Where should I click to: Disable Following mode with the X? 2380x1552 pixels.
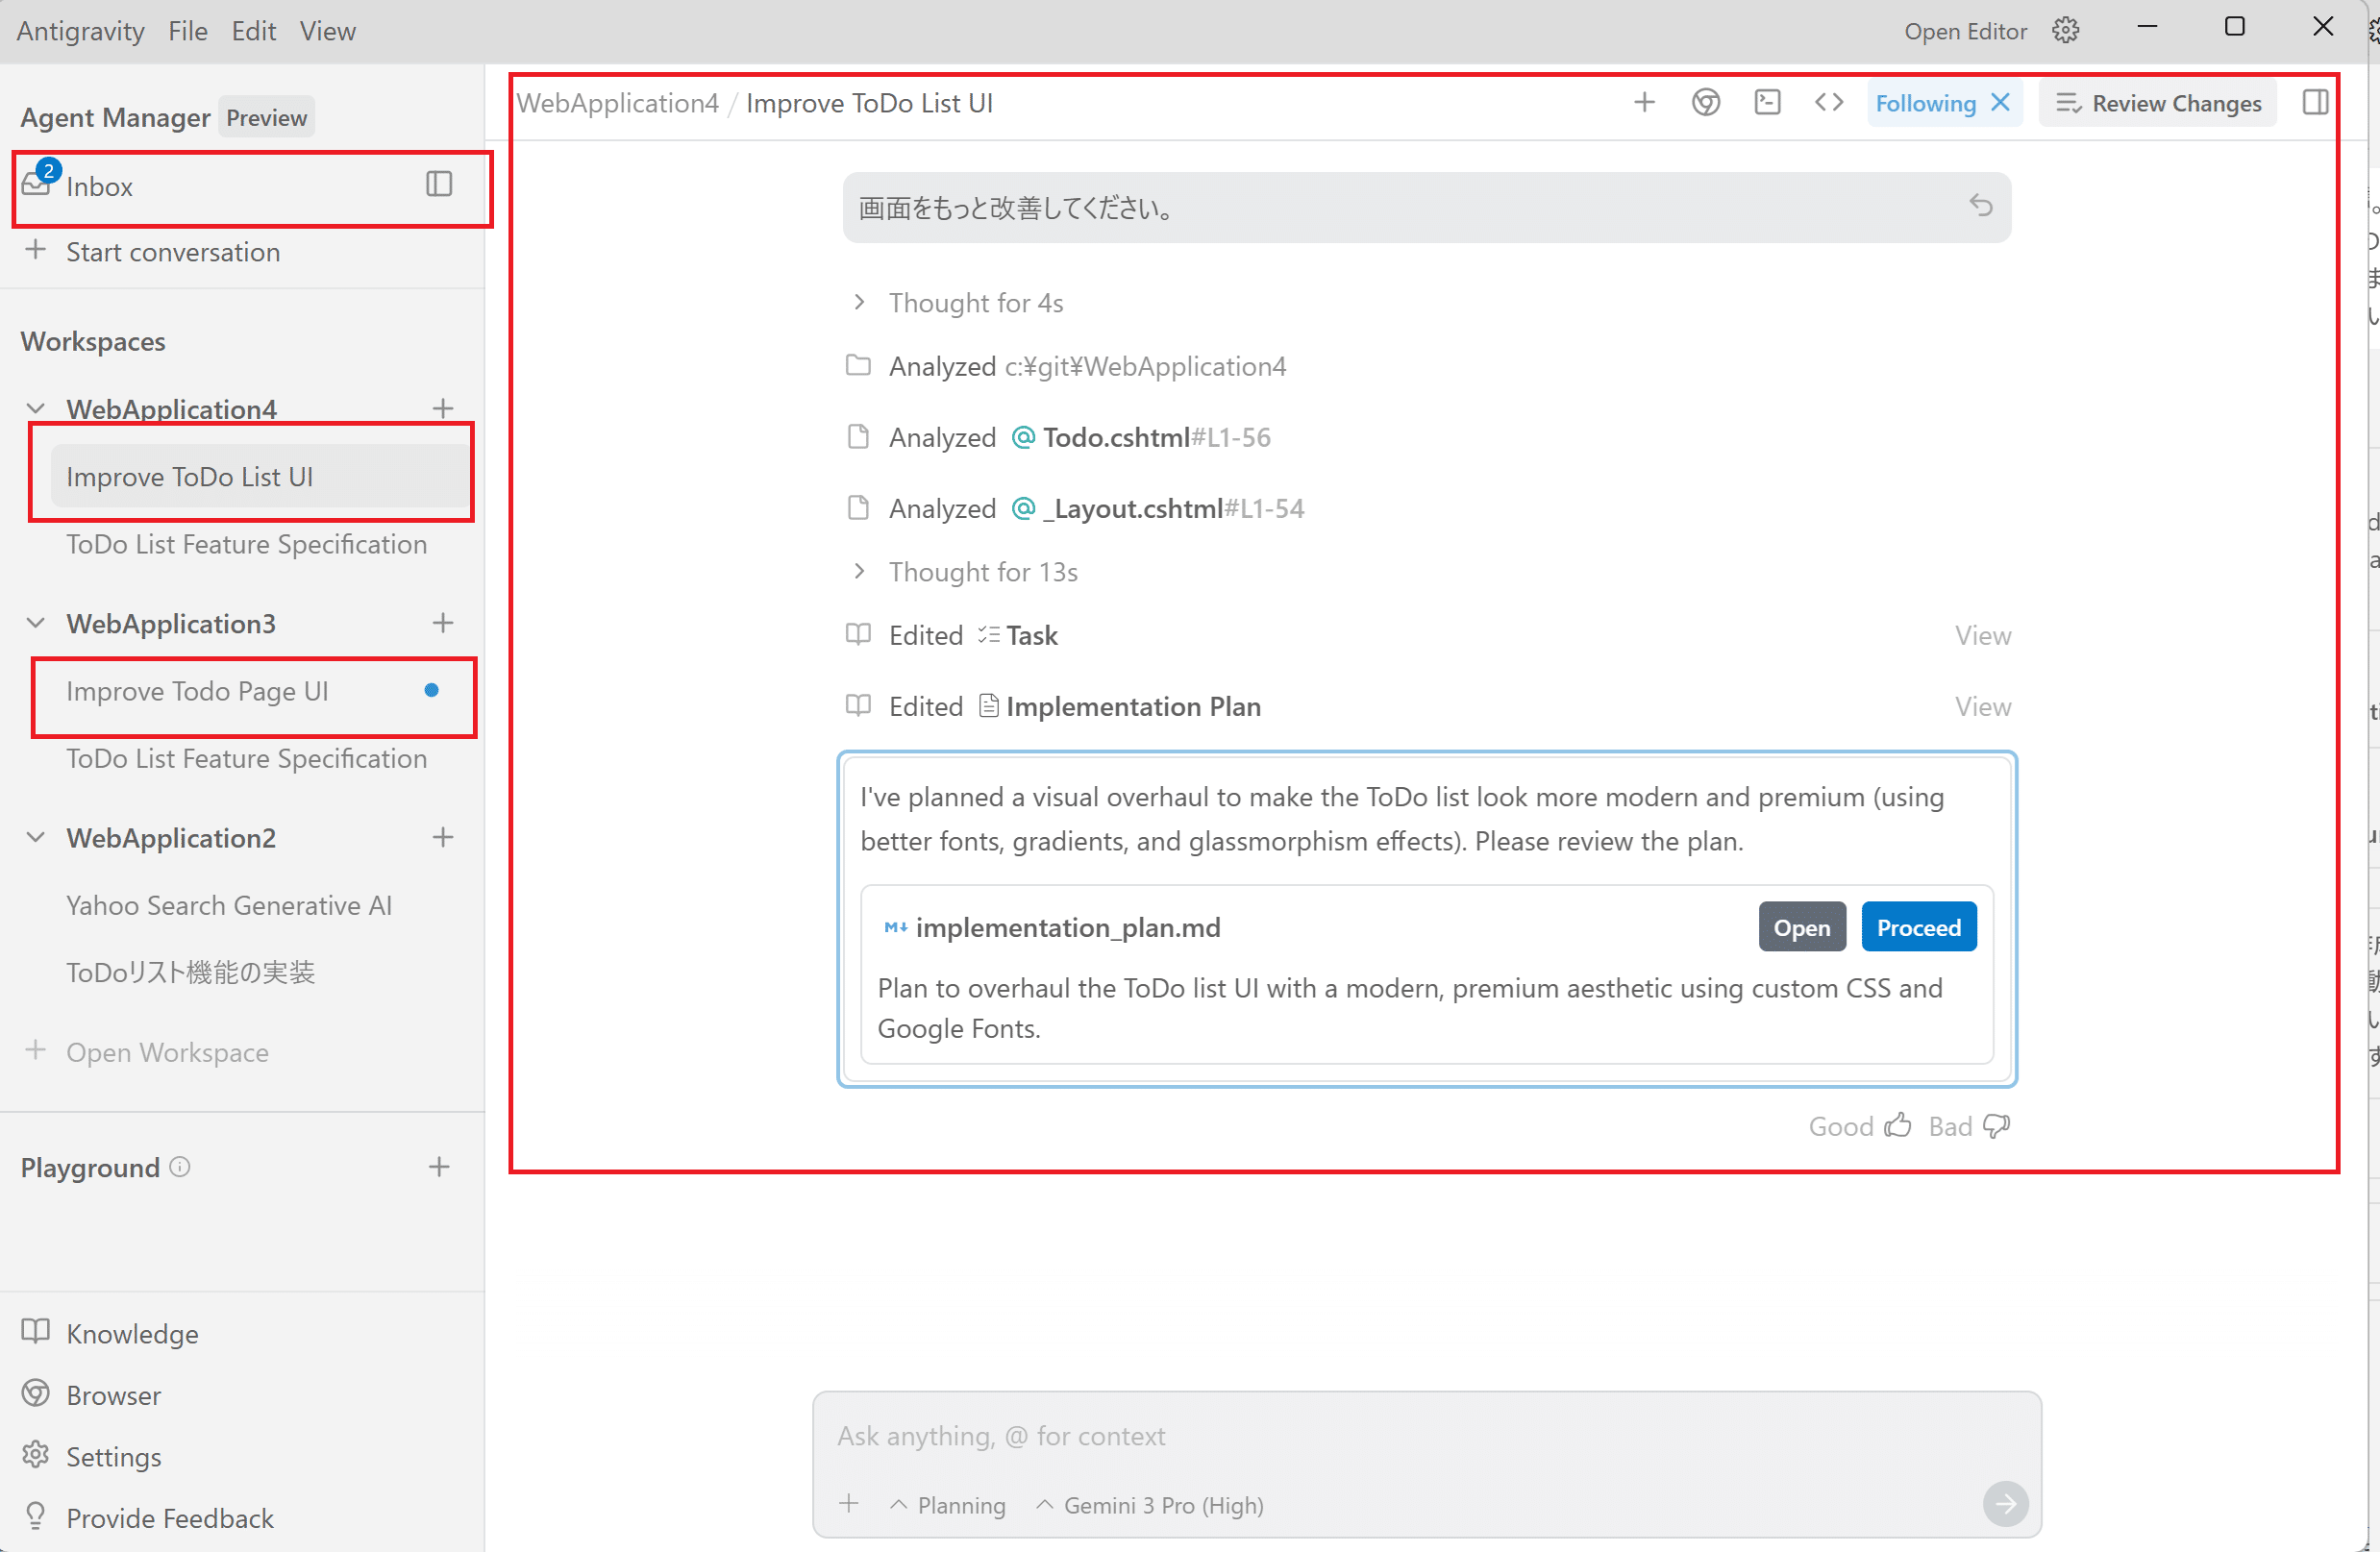2000,103
